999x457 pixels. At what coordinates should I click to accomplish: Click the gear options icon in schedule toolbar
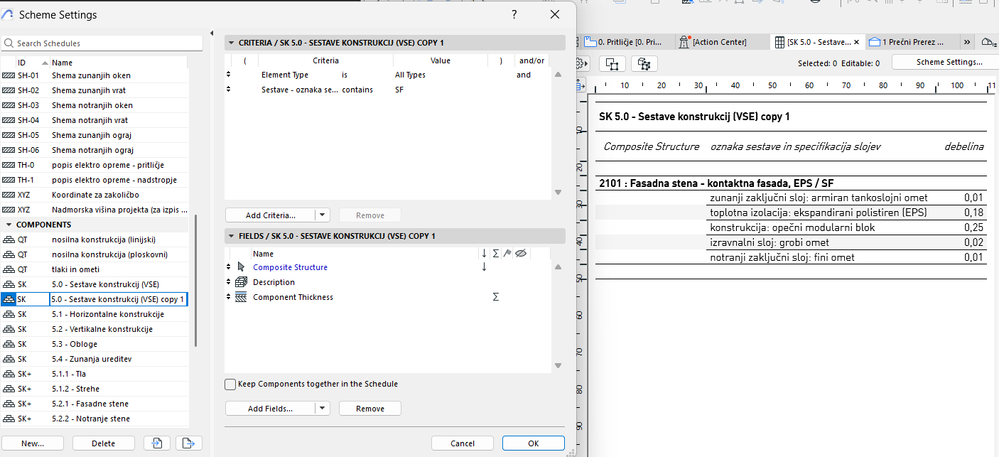[x=580, y=64]
